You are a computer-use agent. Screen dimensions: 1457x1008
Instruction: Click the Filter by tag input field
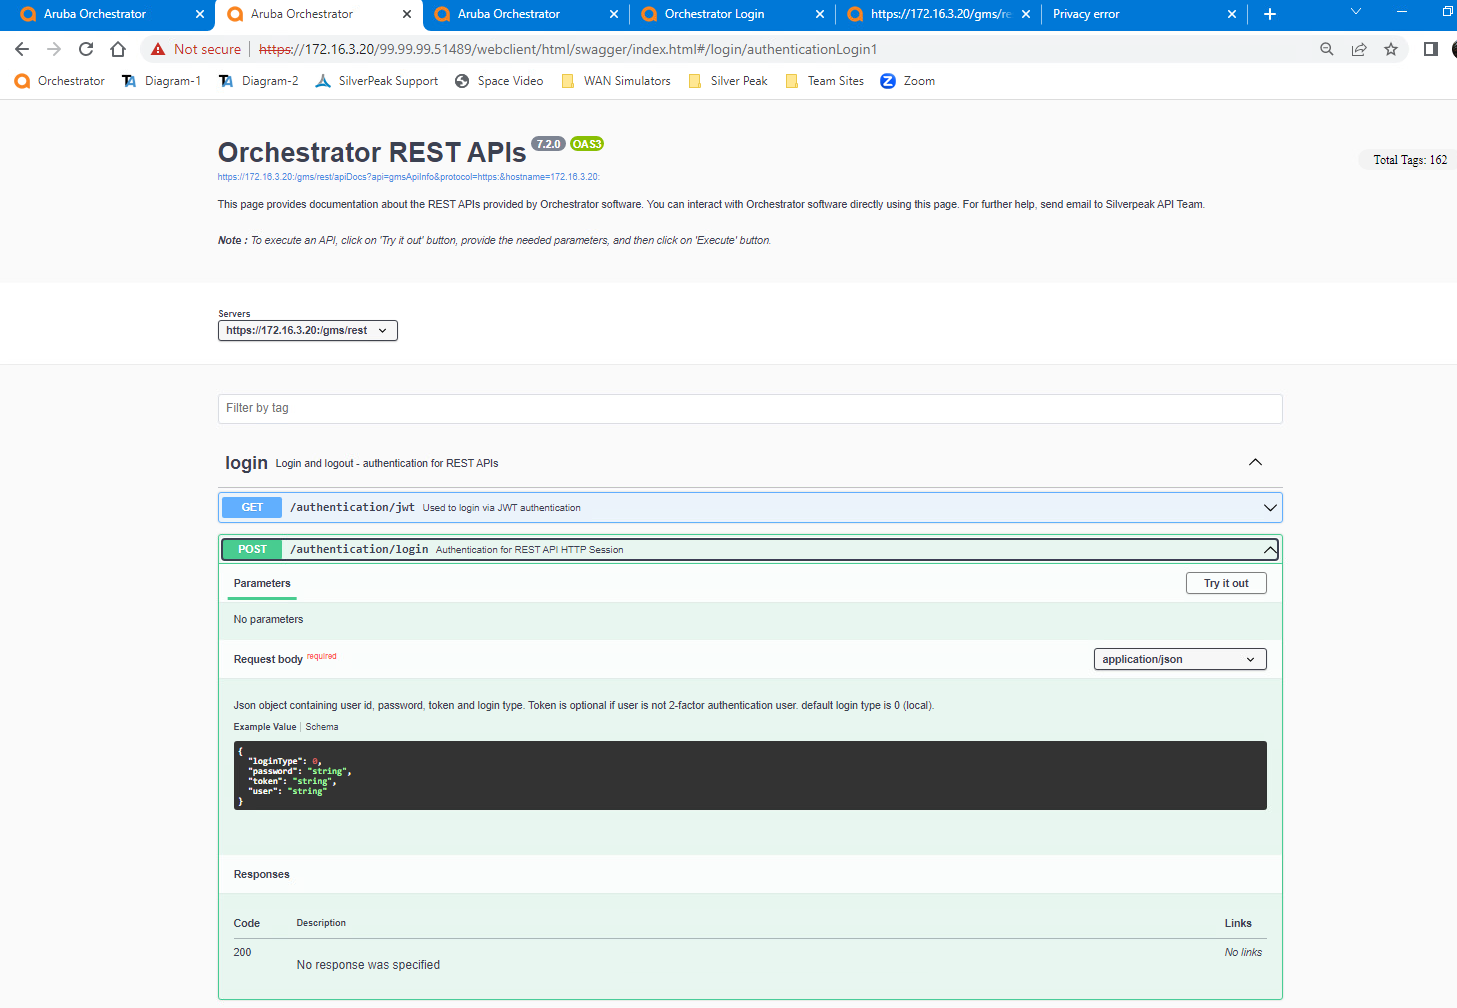pyautogui.click(x=750, y=408)
